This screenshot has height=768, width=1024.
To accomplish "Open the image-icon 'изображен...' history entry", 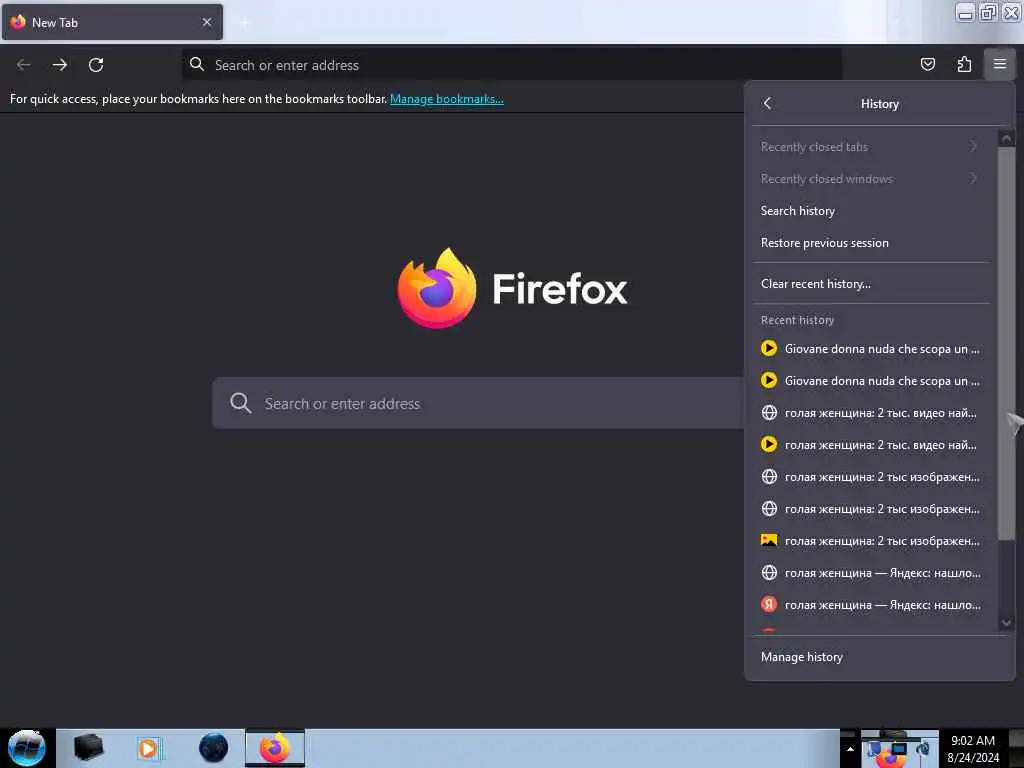I will coord(871,541).
